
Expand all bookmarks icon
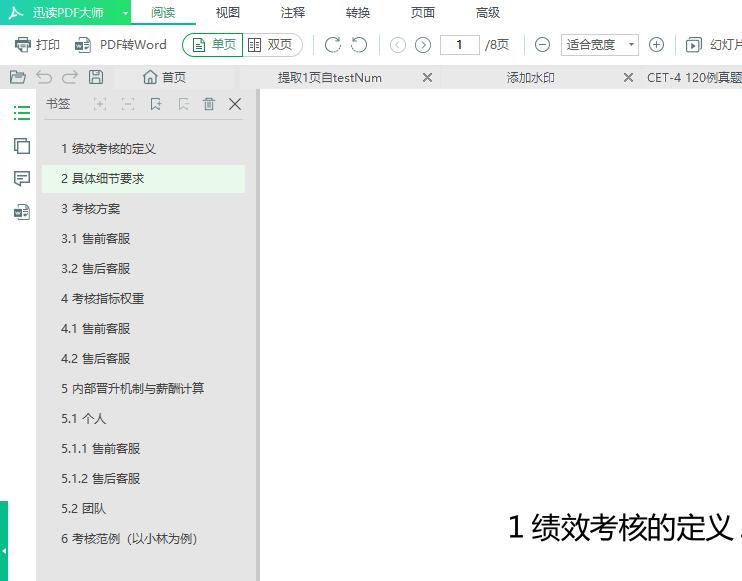[x=99, y=104]
